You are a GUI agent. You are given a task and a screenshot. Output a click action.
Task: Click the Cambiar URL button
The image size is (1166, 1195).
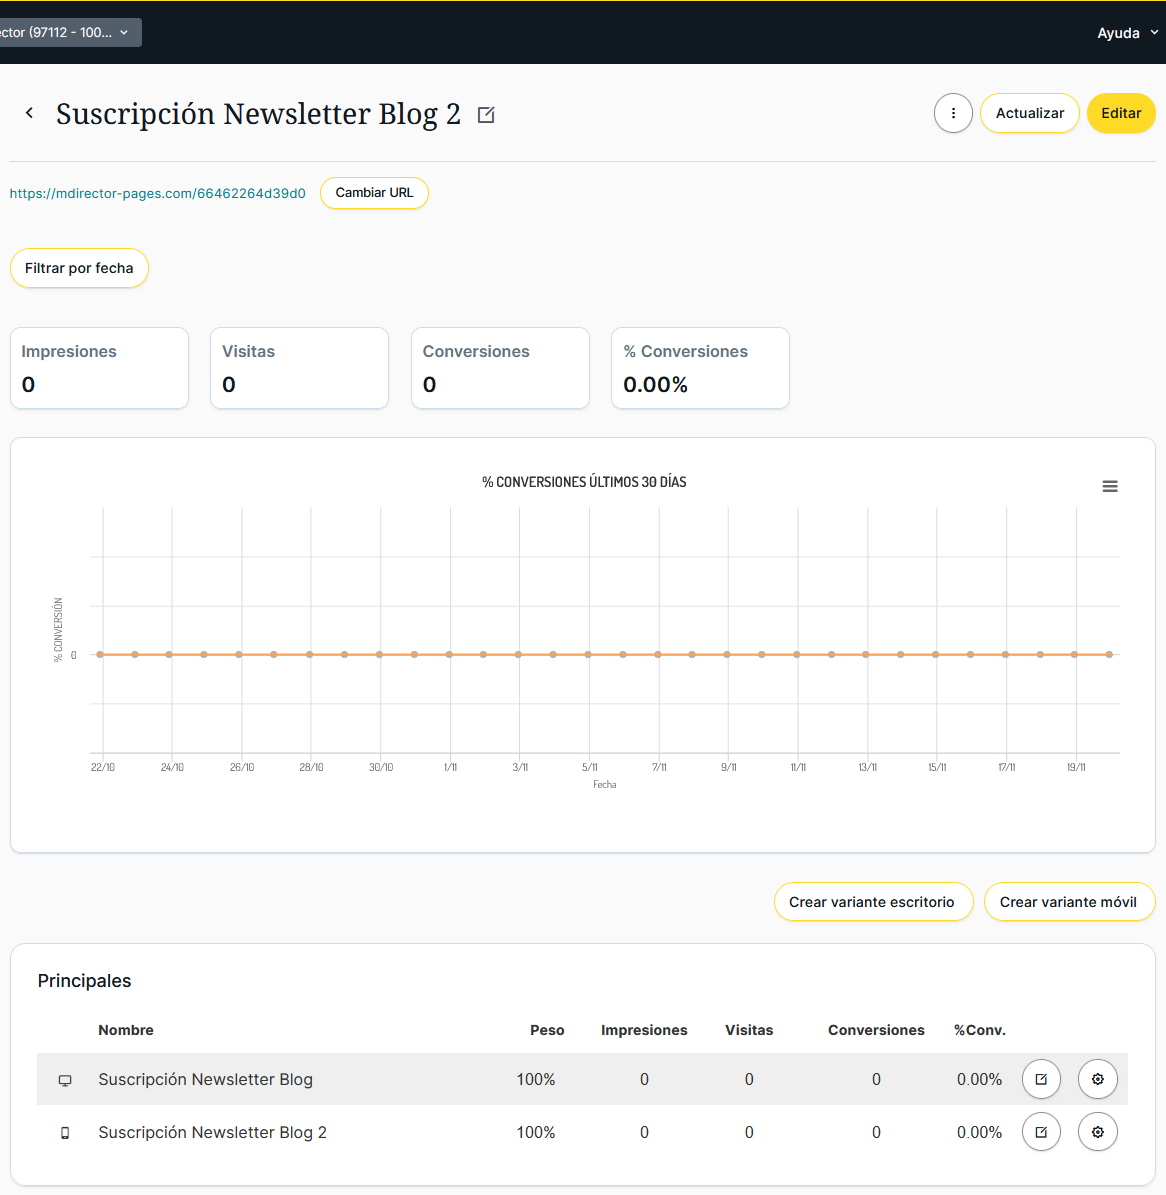(x=374, y=193)
